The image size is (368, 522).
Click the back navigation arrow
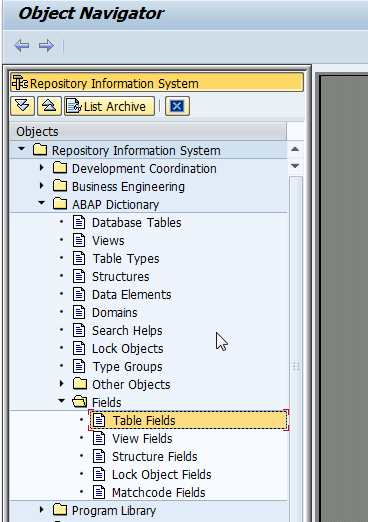pos(22,45)
